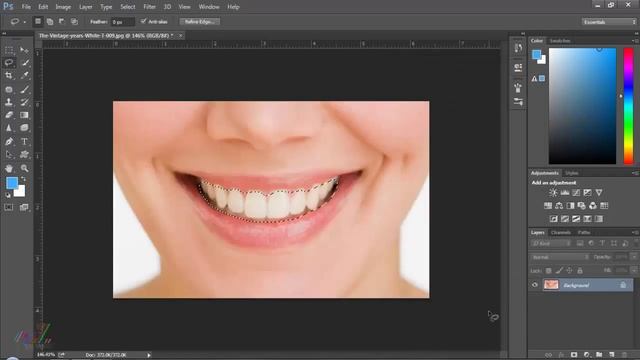Add a Levels adjustment

(x=565, y=193)
